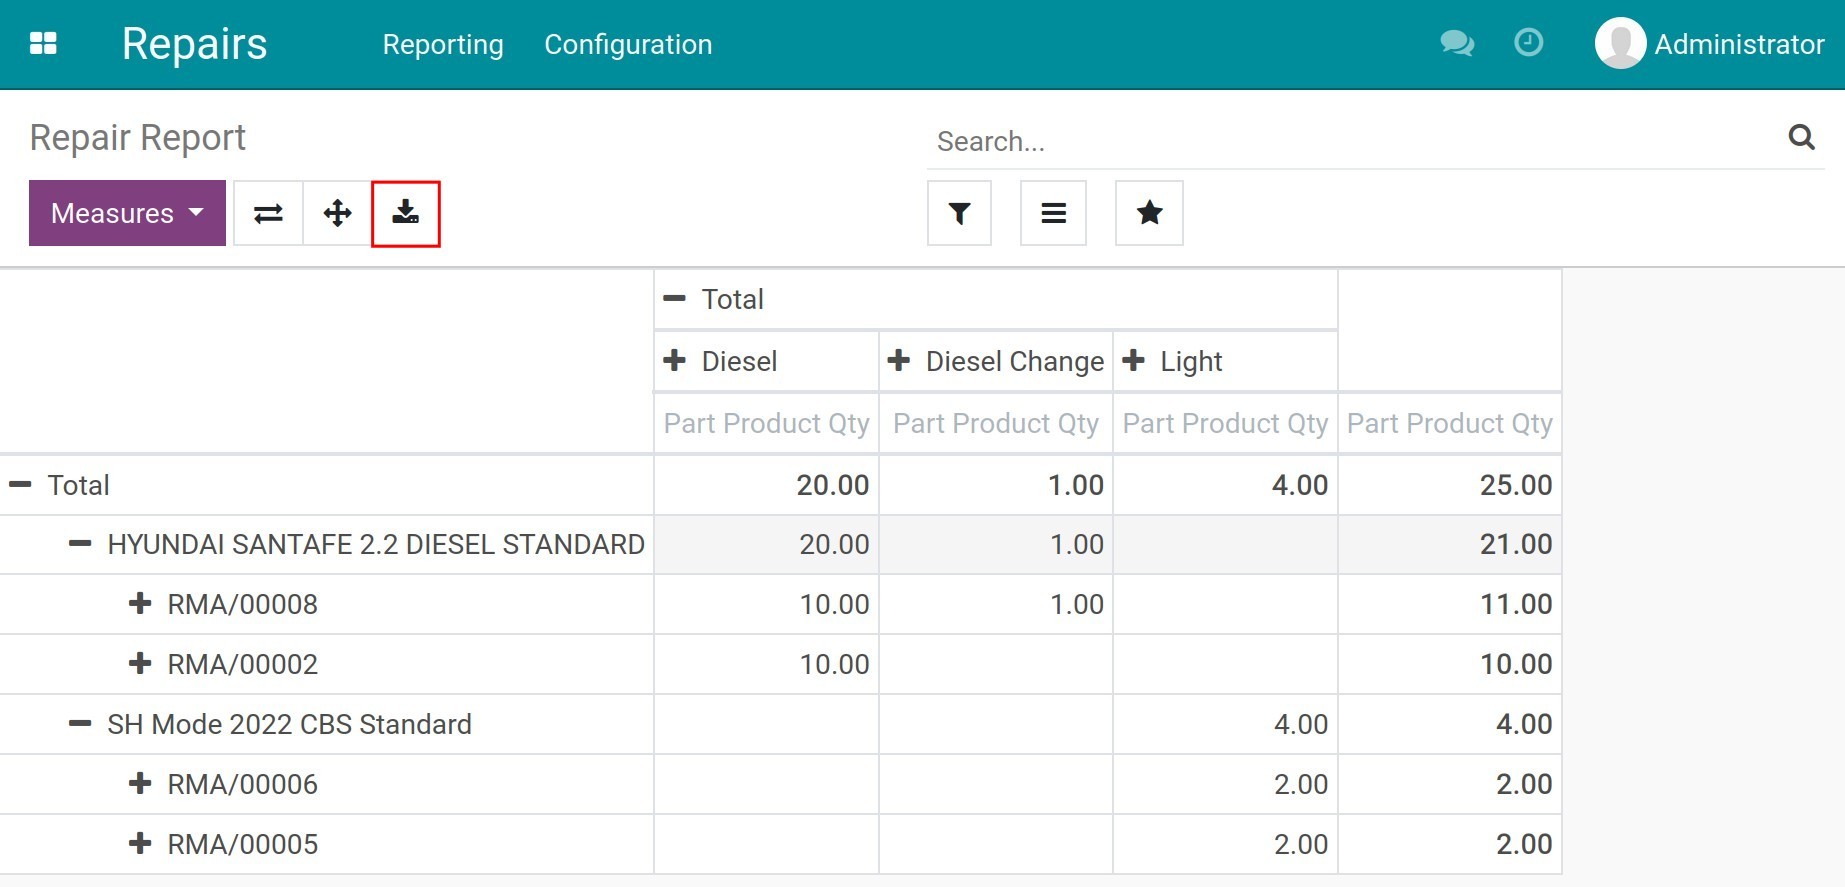Click RMA/00002 total value 10.00
This screenshot has height=887, width=1845.
tap(1516, 664)
